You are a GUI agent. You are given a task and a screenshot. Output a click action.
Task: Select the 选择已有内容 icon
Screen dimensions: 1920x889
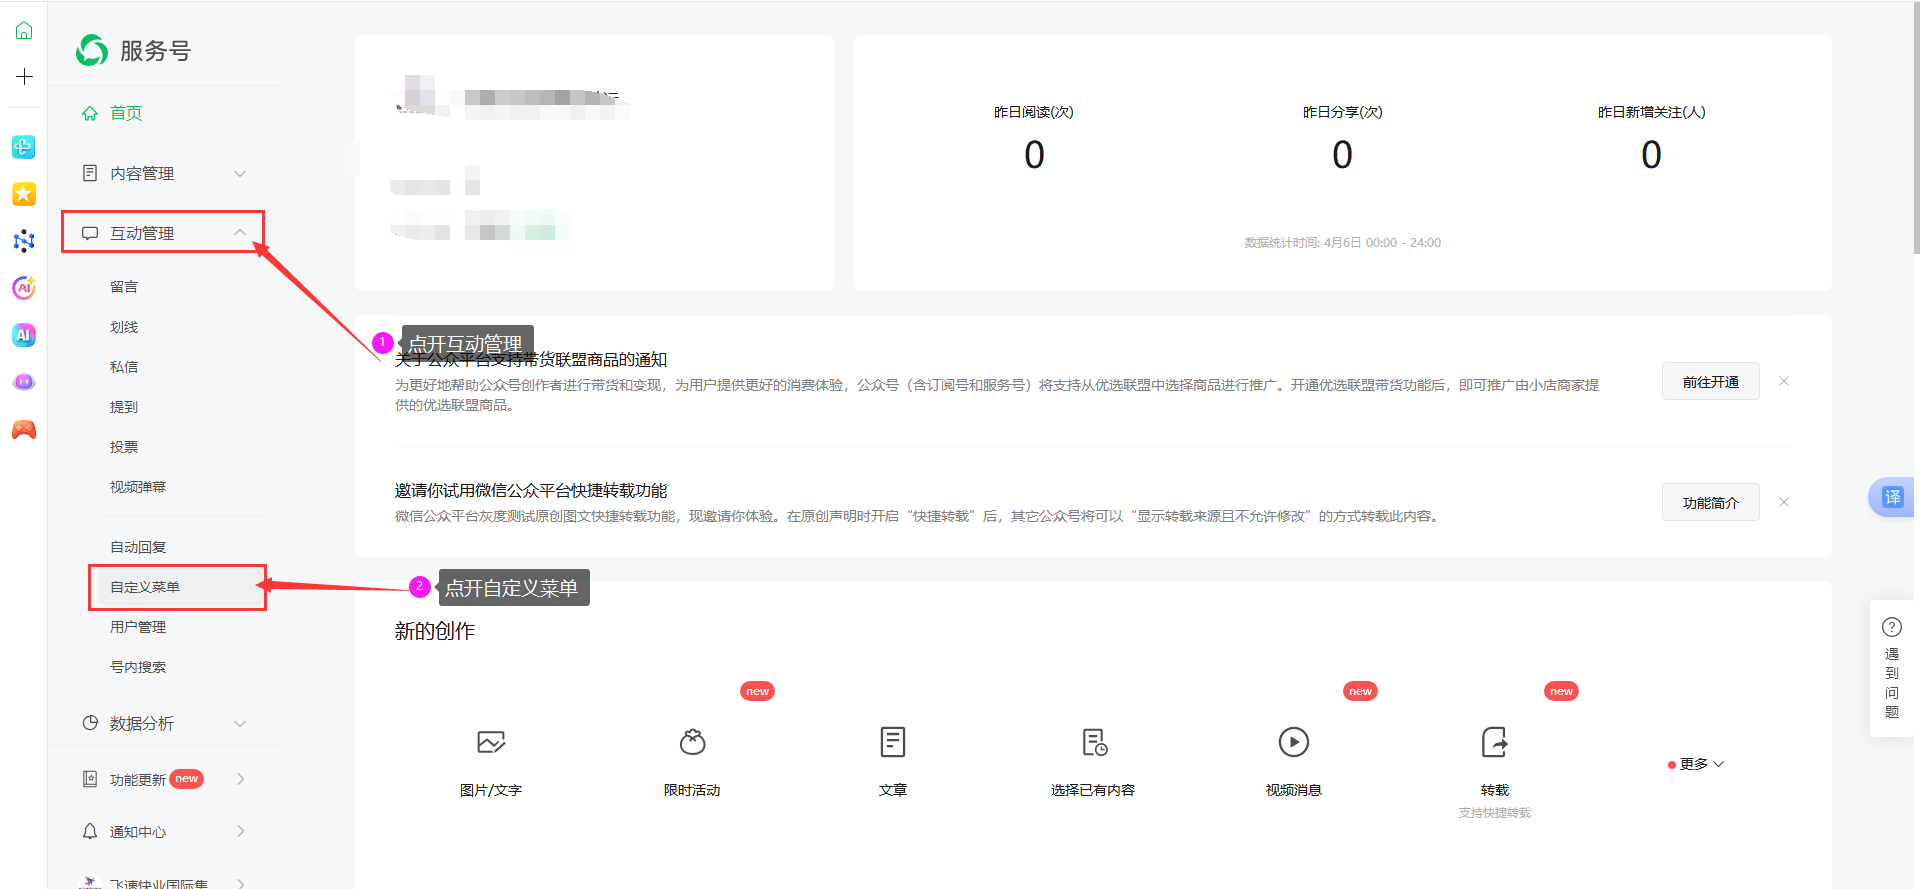(1094, 742)
